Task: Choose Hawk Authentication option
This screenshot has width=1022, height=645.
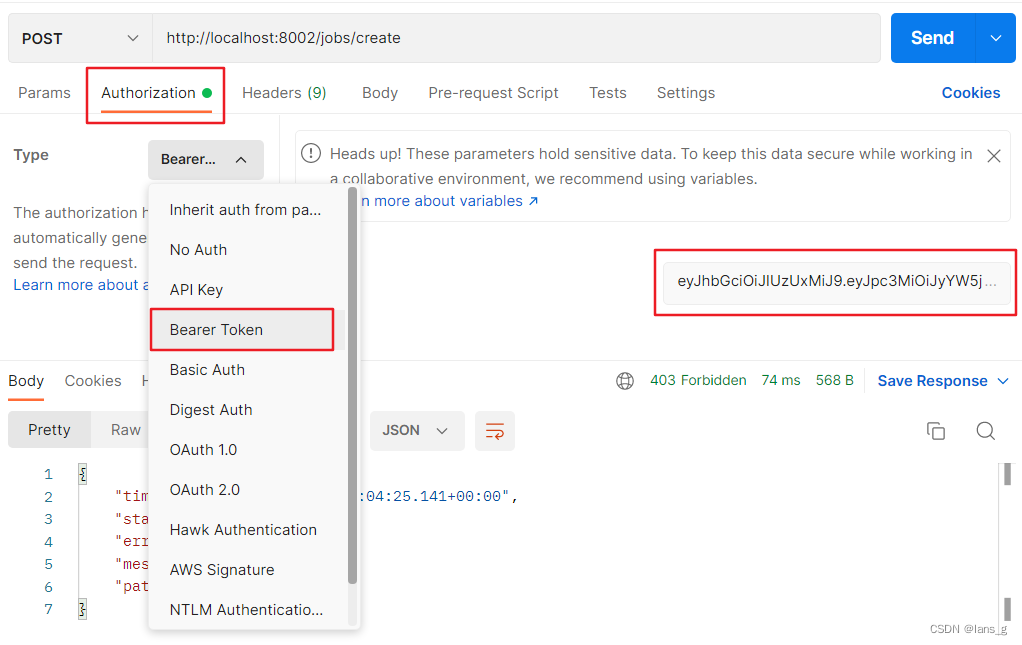Action: [248, 530]
